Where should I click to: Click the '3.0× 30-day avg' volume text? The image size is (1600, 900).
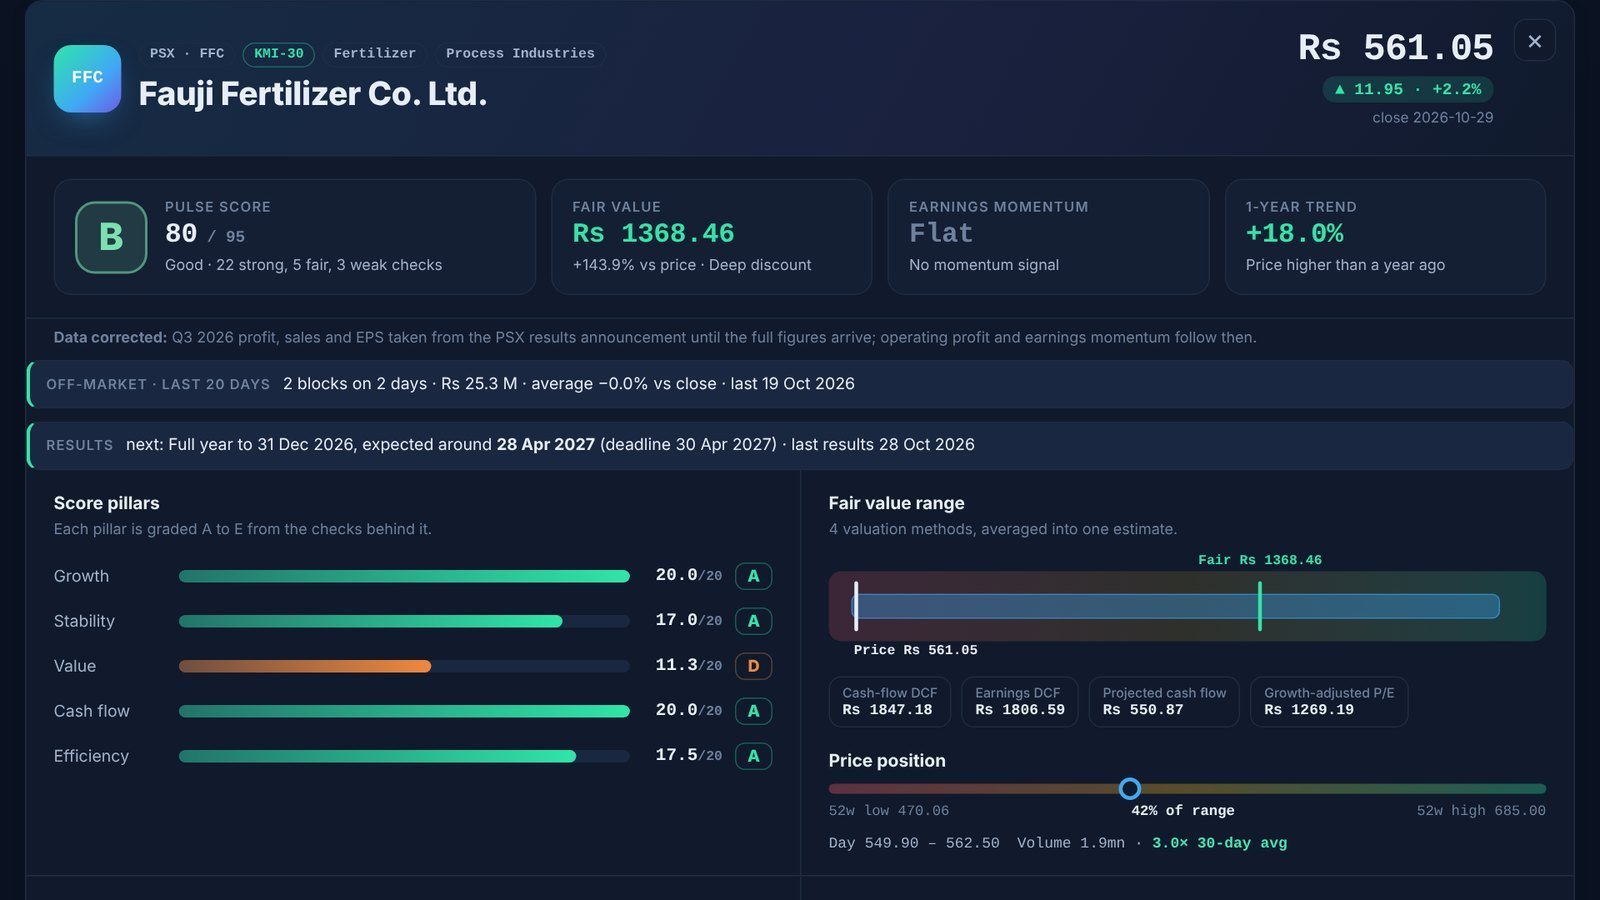click(x=1219, y=843)
